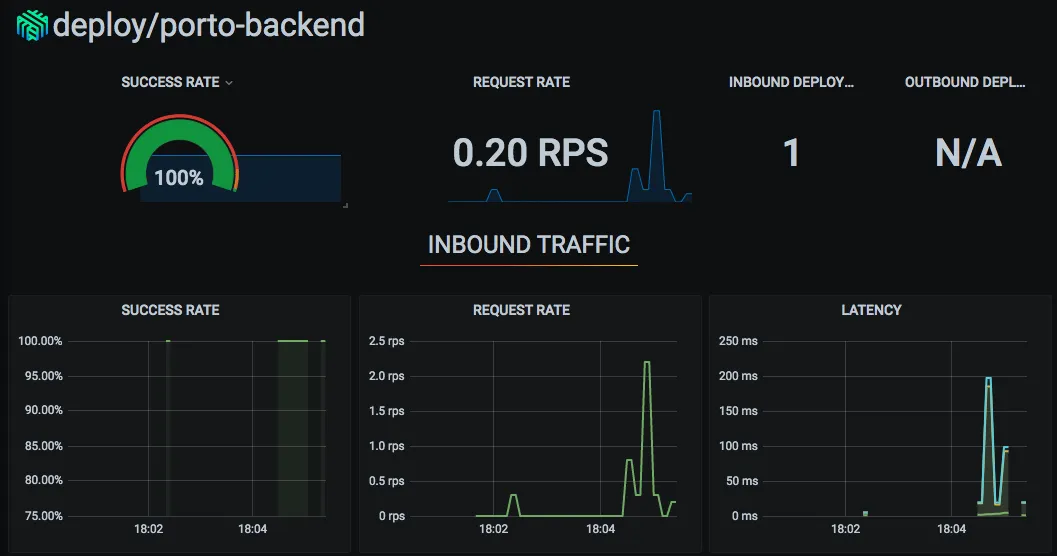This screenshot has width=1057, height=556.
Task: Click the resize handle of the gauge panel
Action: pyautogui.click(x=345, y=205)
